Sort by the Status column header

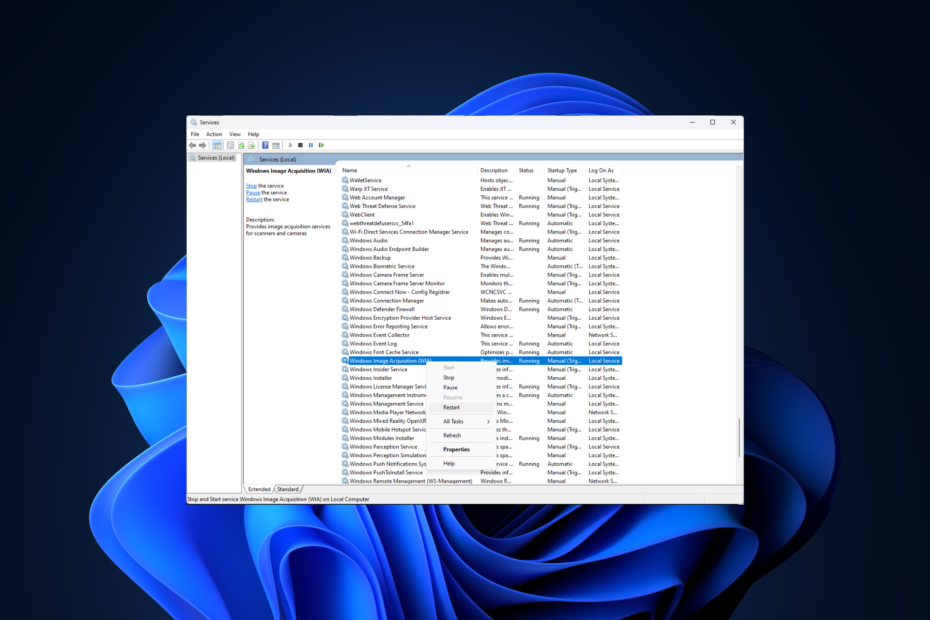tap(530, 170)
